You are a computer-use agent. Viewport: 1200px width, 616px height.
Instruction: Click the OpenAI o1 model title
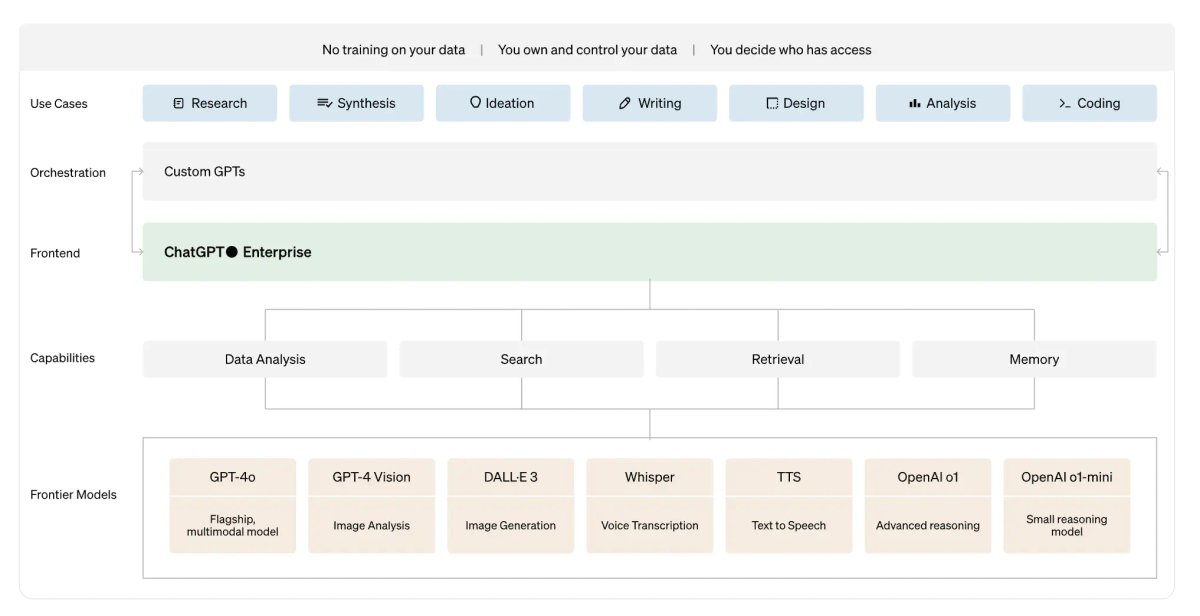coord(928,477)
